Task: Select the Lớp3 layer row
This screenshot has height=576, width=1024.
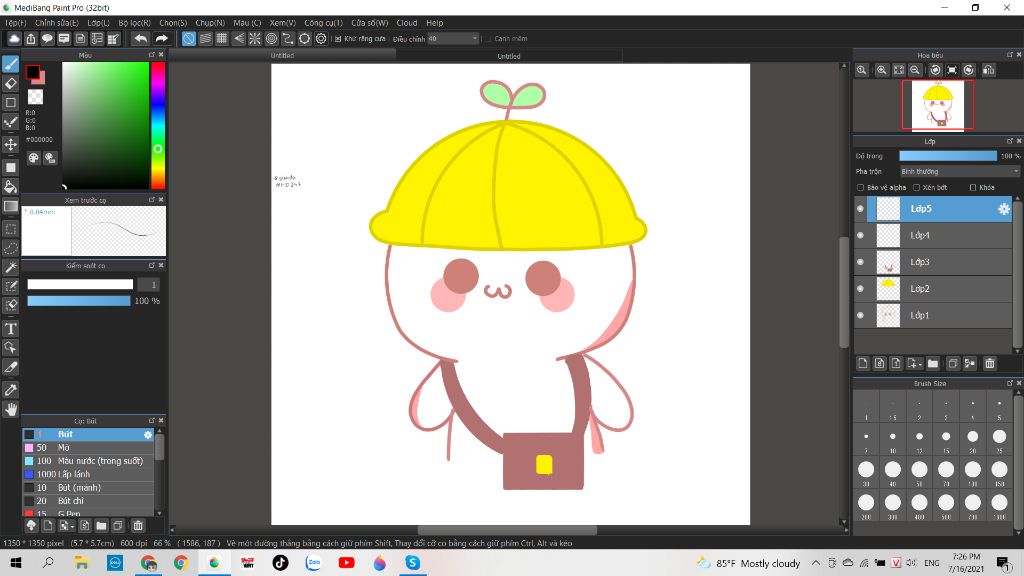Action: 933,262
